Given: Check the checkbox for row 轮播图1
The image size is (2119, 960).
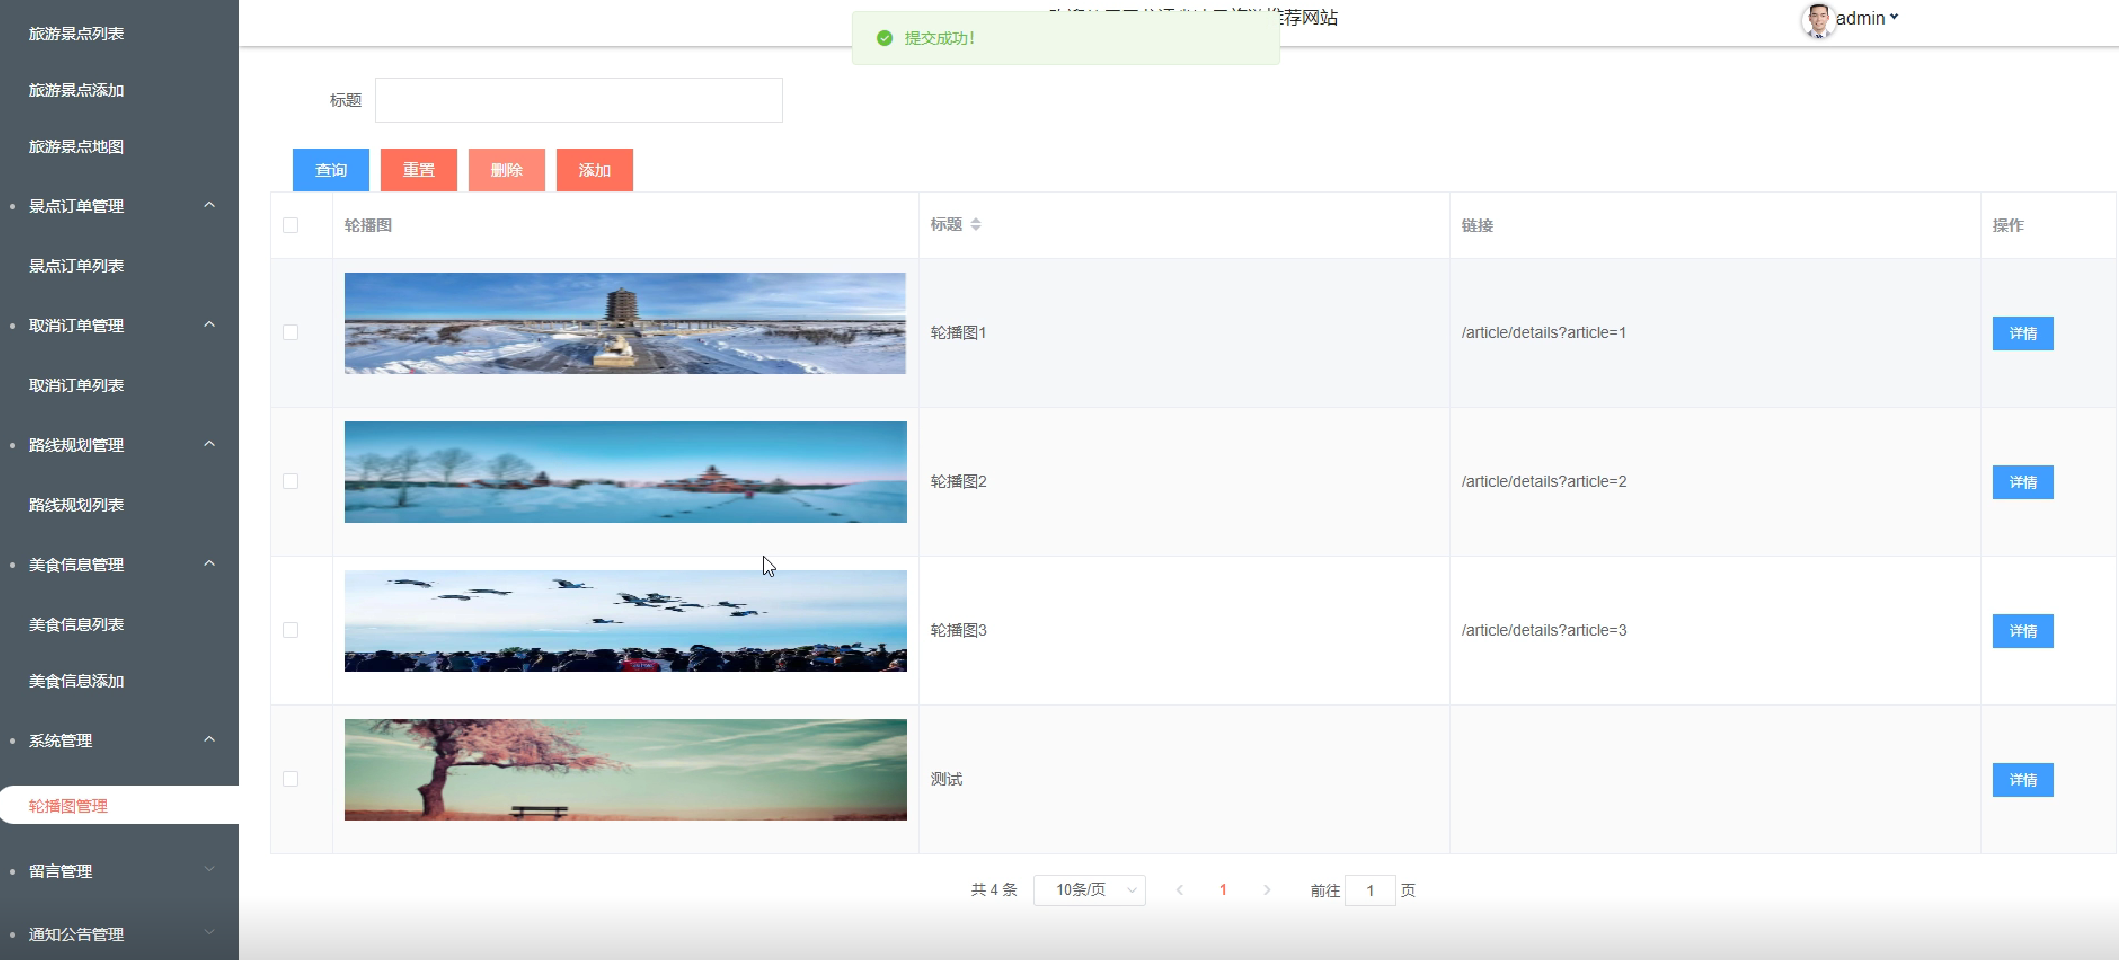Looking at the screenshot, I should (291, 332).
